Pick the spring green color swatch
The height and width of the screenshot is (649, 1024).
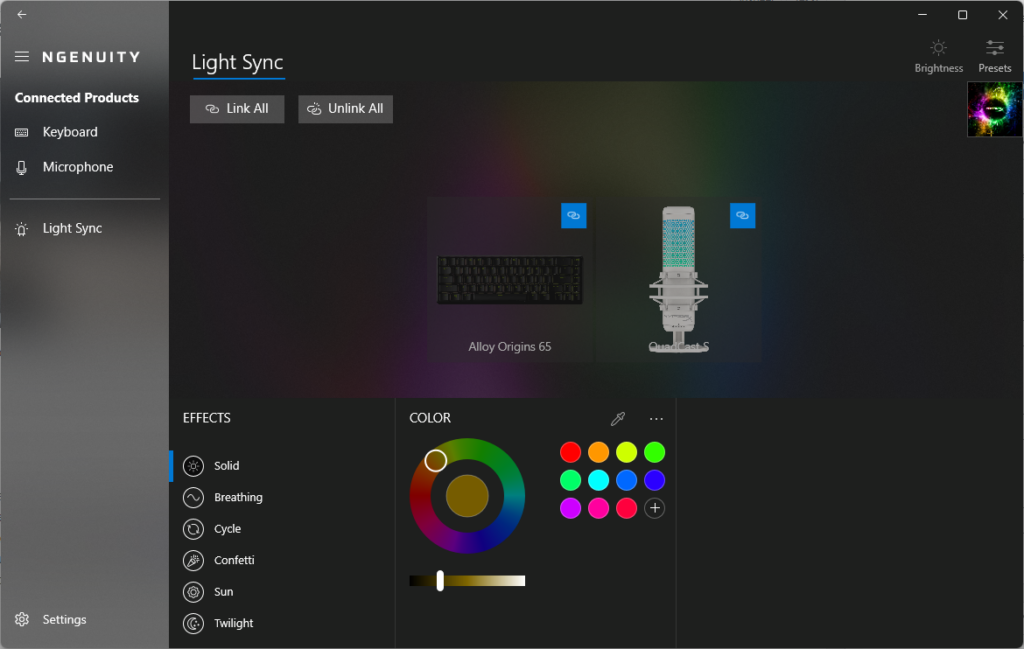pyautogui.click(x=570, y=480)
